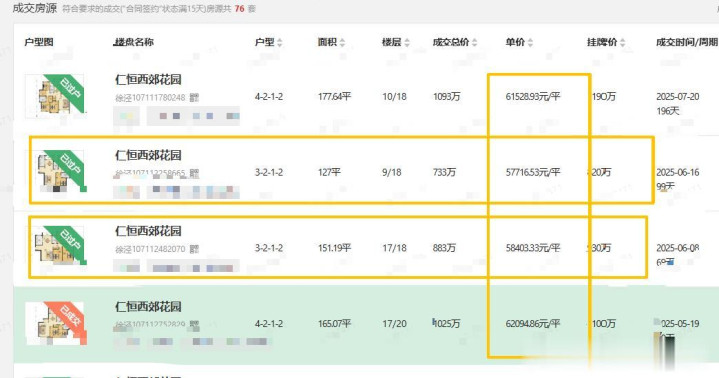Image resolution: width=719 pixels, height=378 pixels.
Task: Sort listings by 楼层 column arrows
Action: 407,43
